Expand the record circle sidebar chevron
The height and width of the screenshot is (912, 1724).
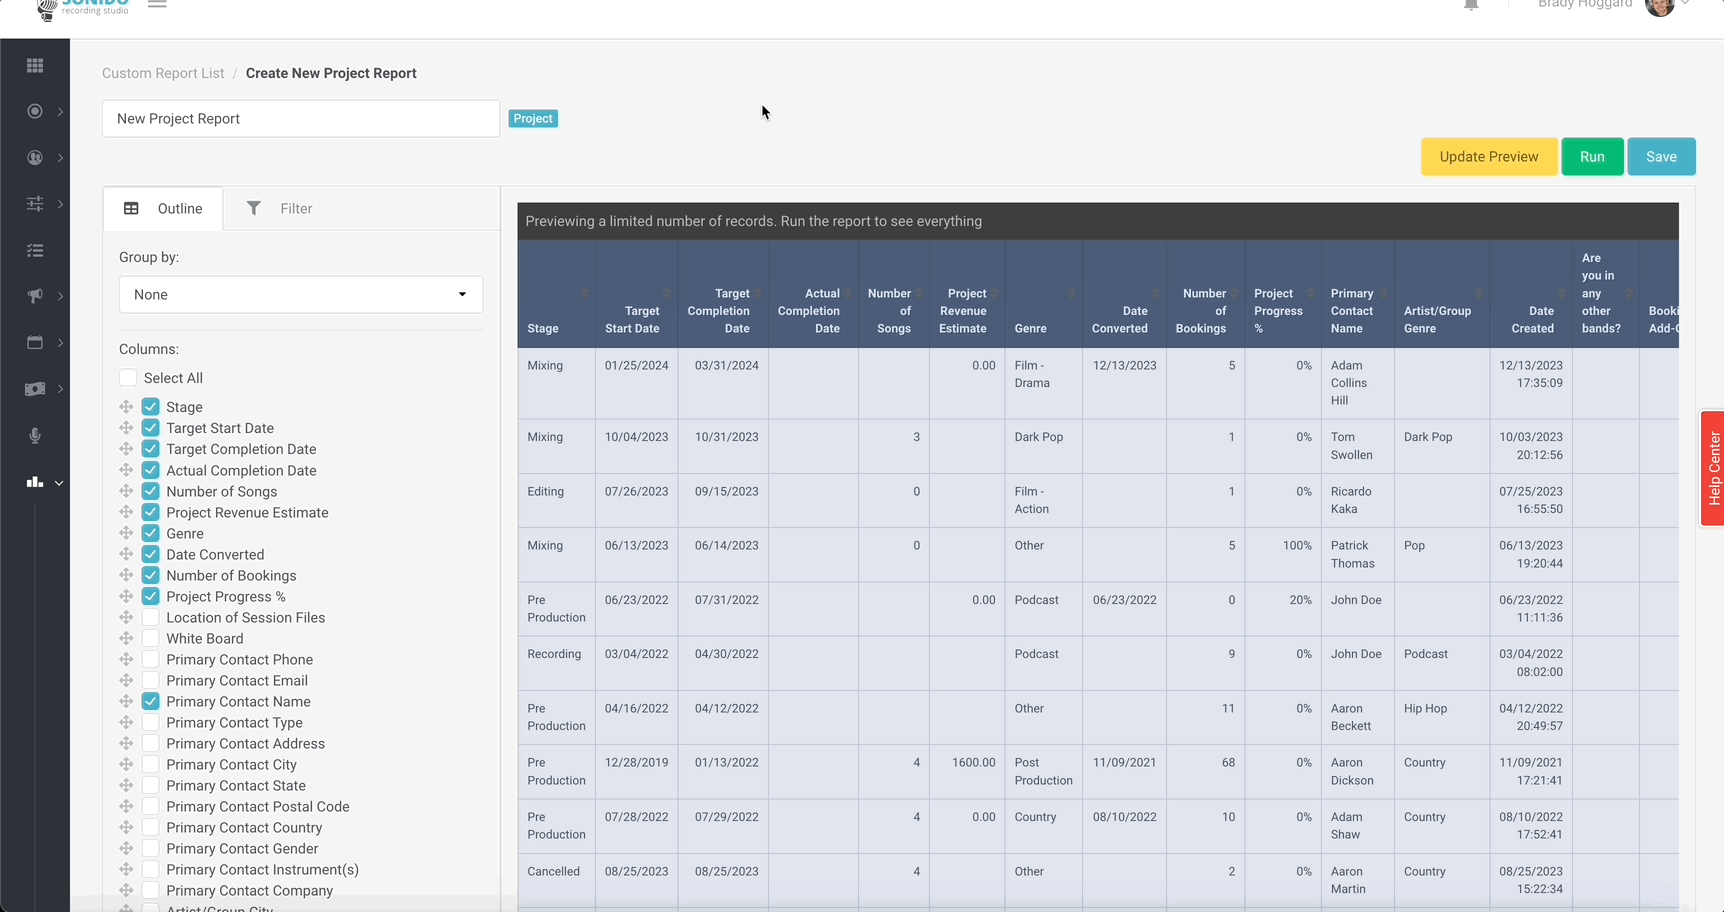pyautogui.click(x=60, y=112)
